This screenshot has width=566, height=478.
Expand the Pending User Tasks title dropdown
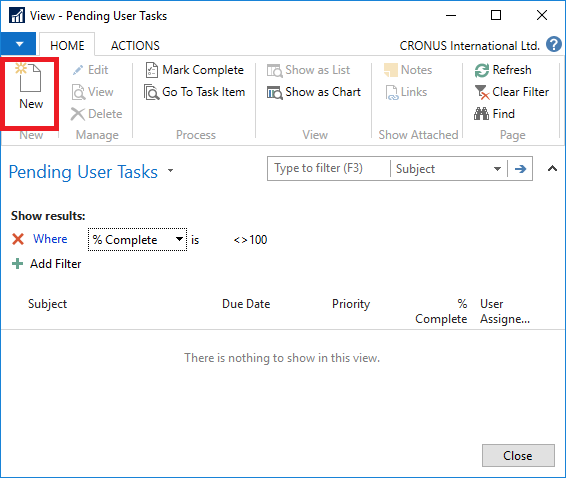point(171,170)
